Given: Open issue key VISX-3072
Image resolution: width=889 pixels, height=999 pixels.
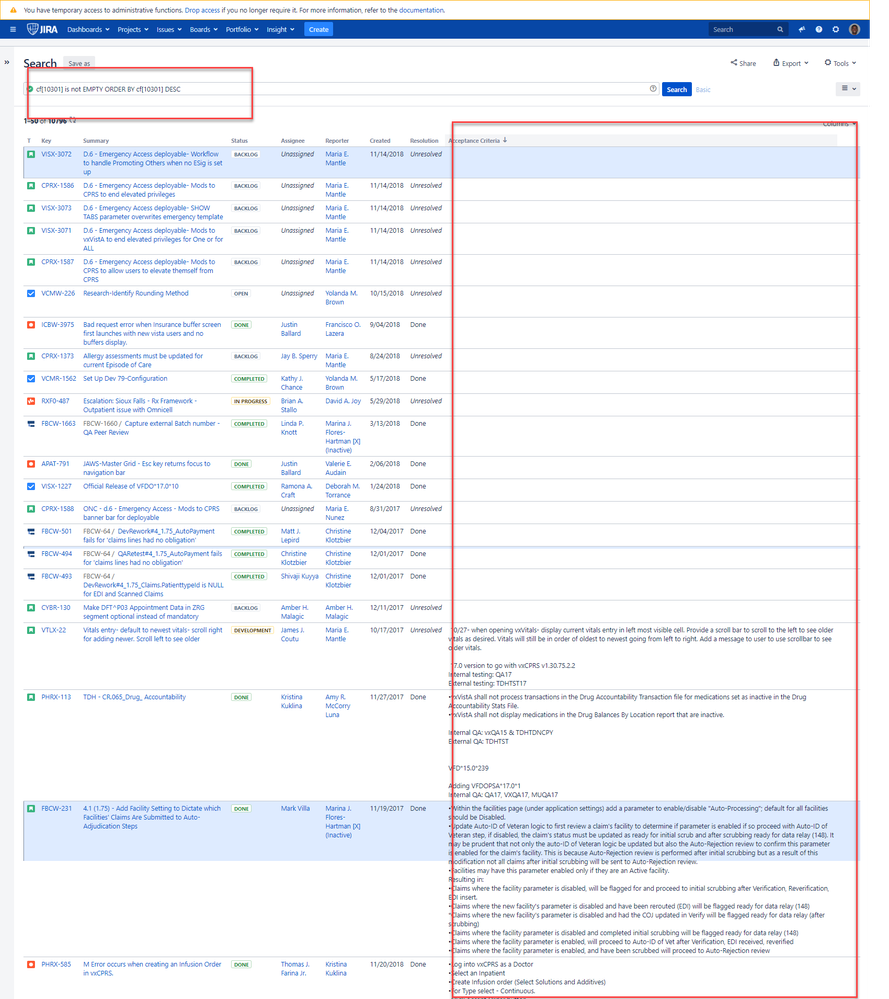Looking at the screenshot, I should [56, 154].
